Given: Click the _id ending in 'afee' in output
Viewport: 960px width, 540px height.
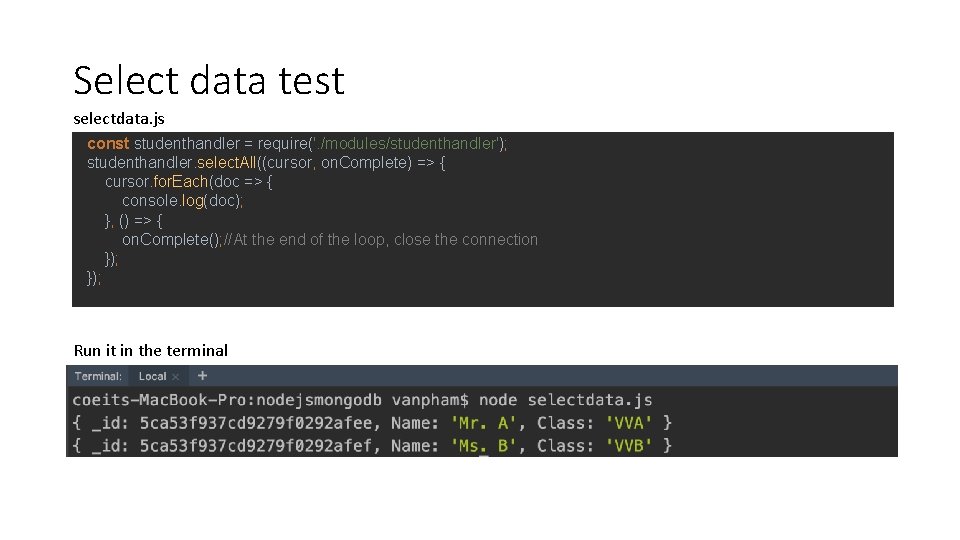Looking at the screenshot, I should (256, 423).
